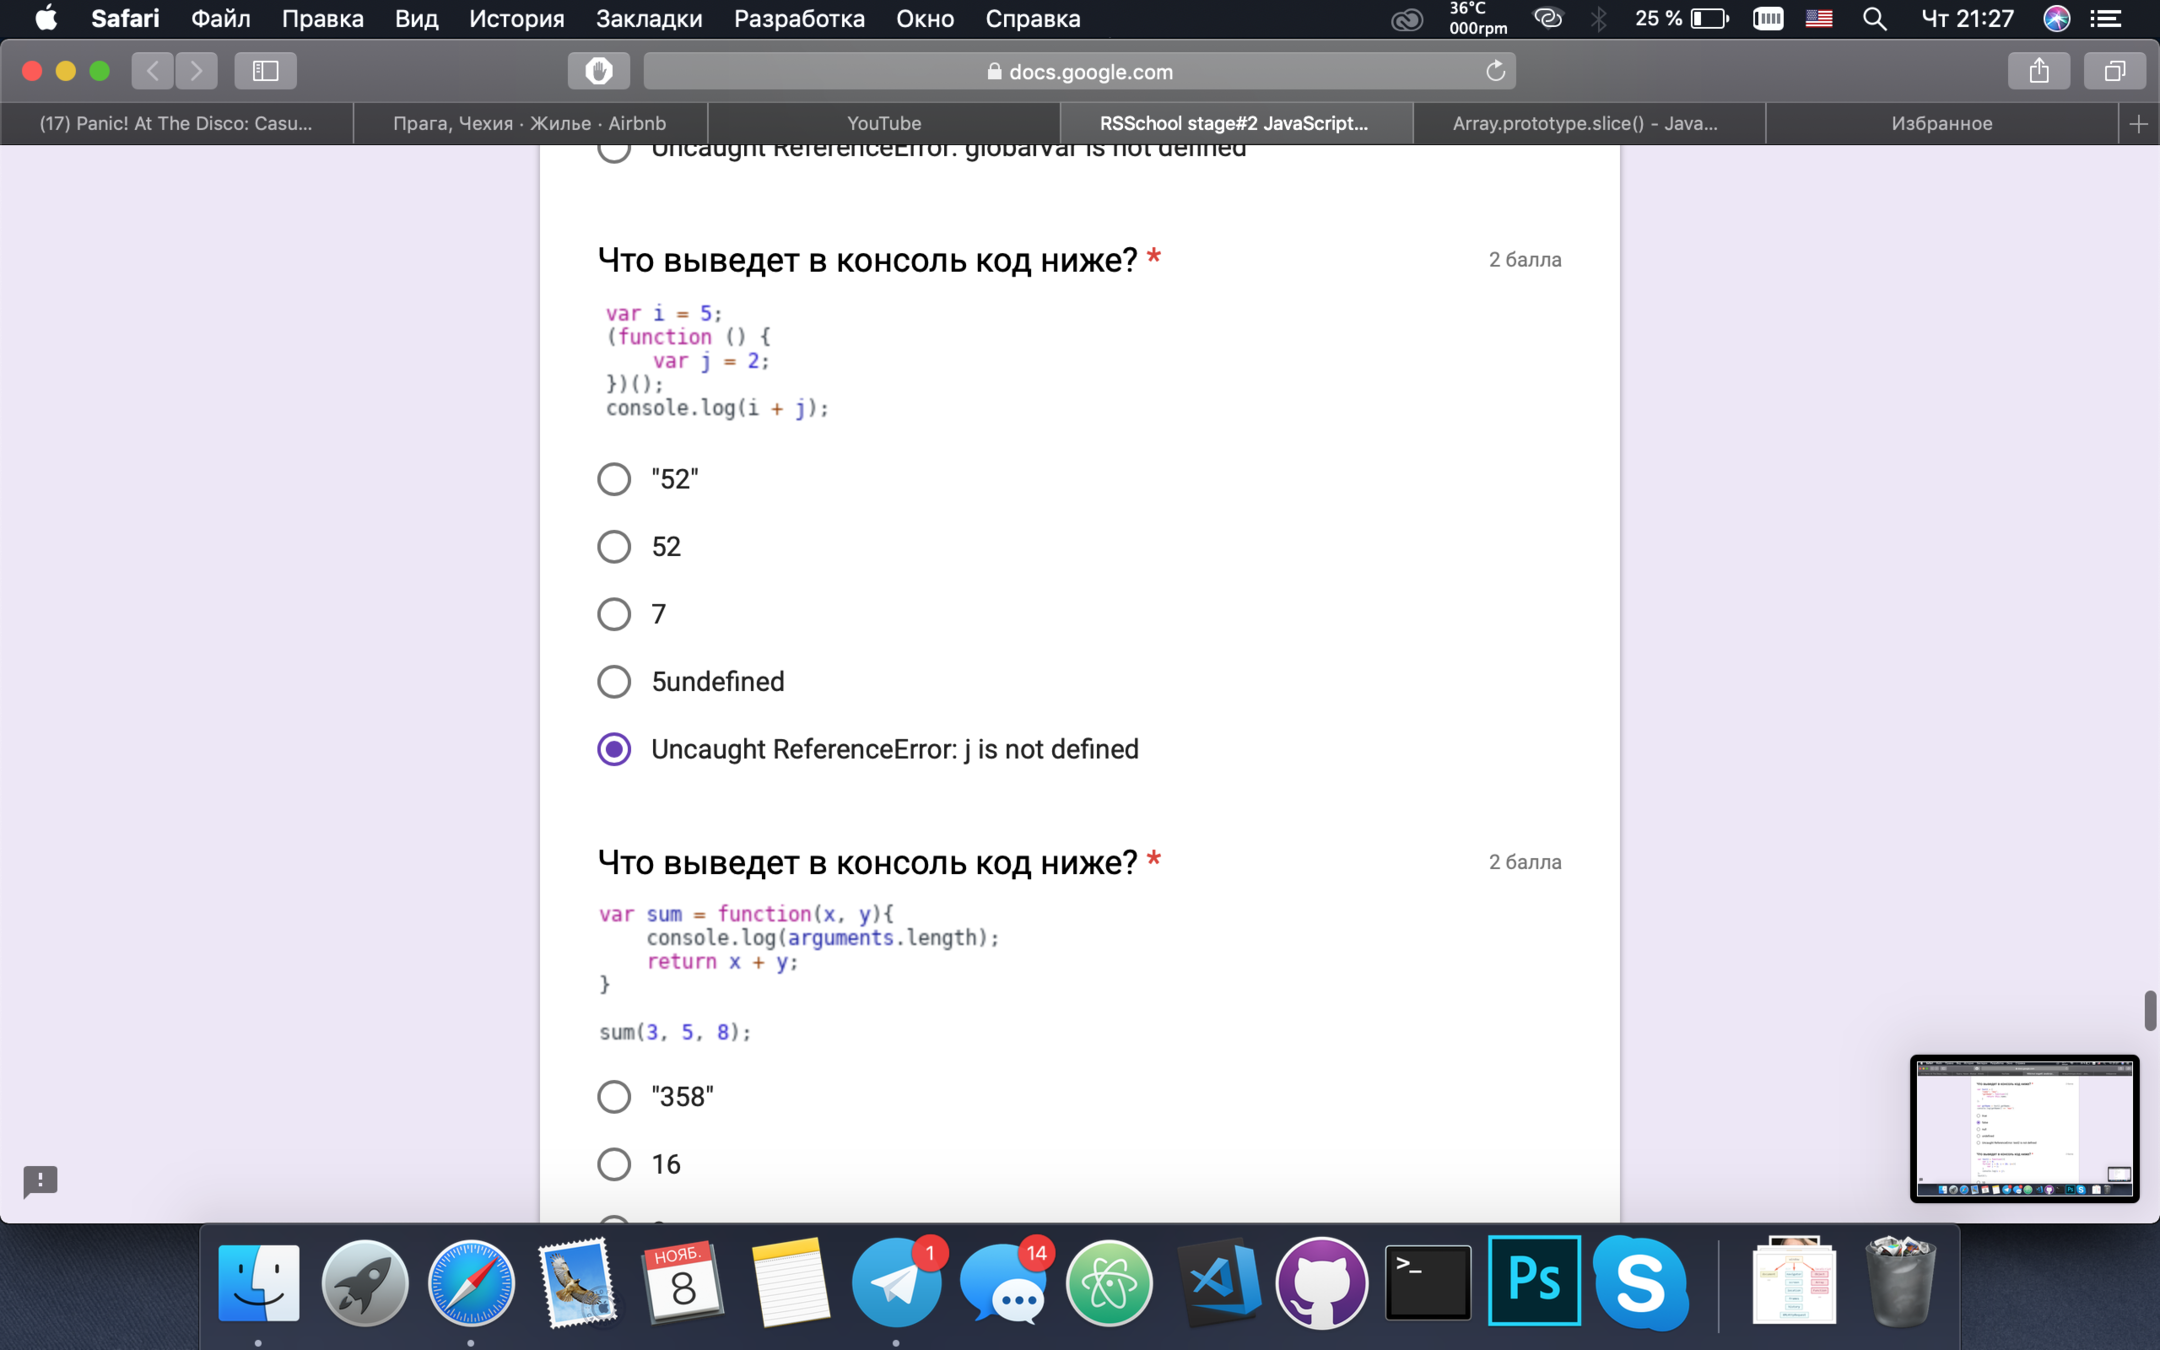Image resolution: width=2160 pixels, height=1350 pixels.
Task: Click the screenshot preview thumbnail
Action: pyautogui.click(x=2024, y=1128)
